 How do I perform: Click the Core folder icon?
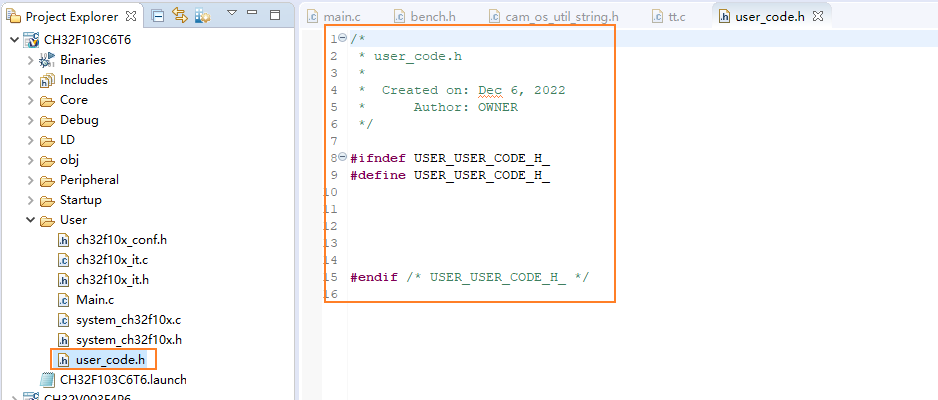(47, 100)
